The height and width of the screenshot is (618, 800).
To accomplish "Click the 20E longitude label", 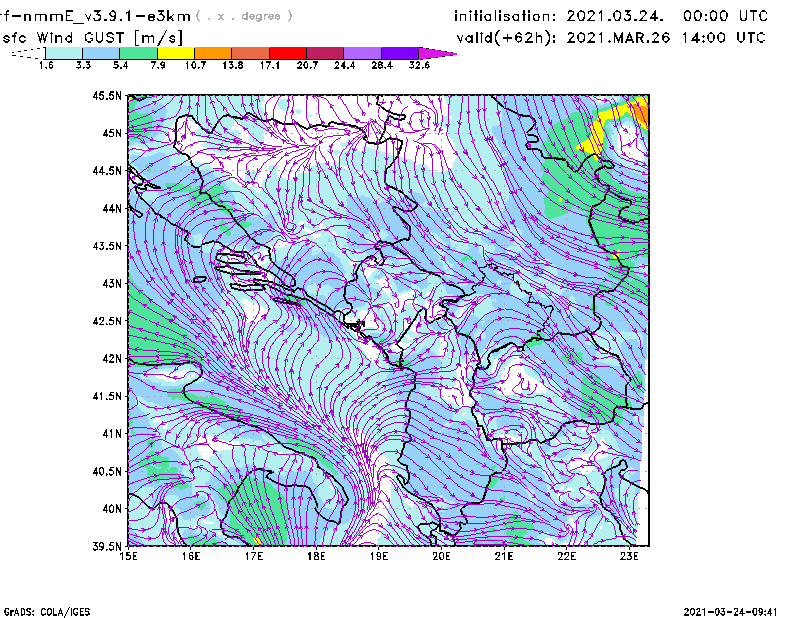I will 441,556.
